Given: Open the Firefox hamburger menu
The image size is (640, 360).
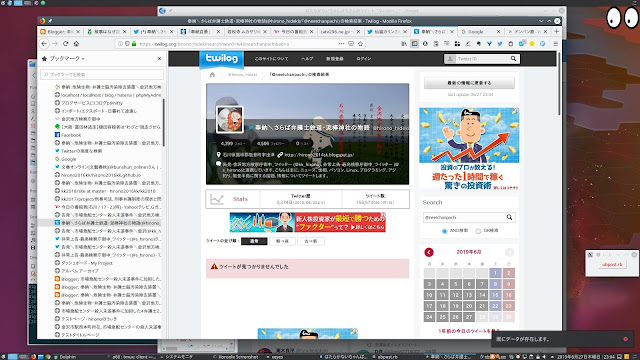Looking at the screenshot, I should click(x=555, y=44).
